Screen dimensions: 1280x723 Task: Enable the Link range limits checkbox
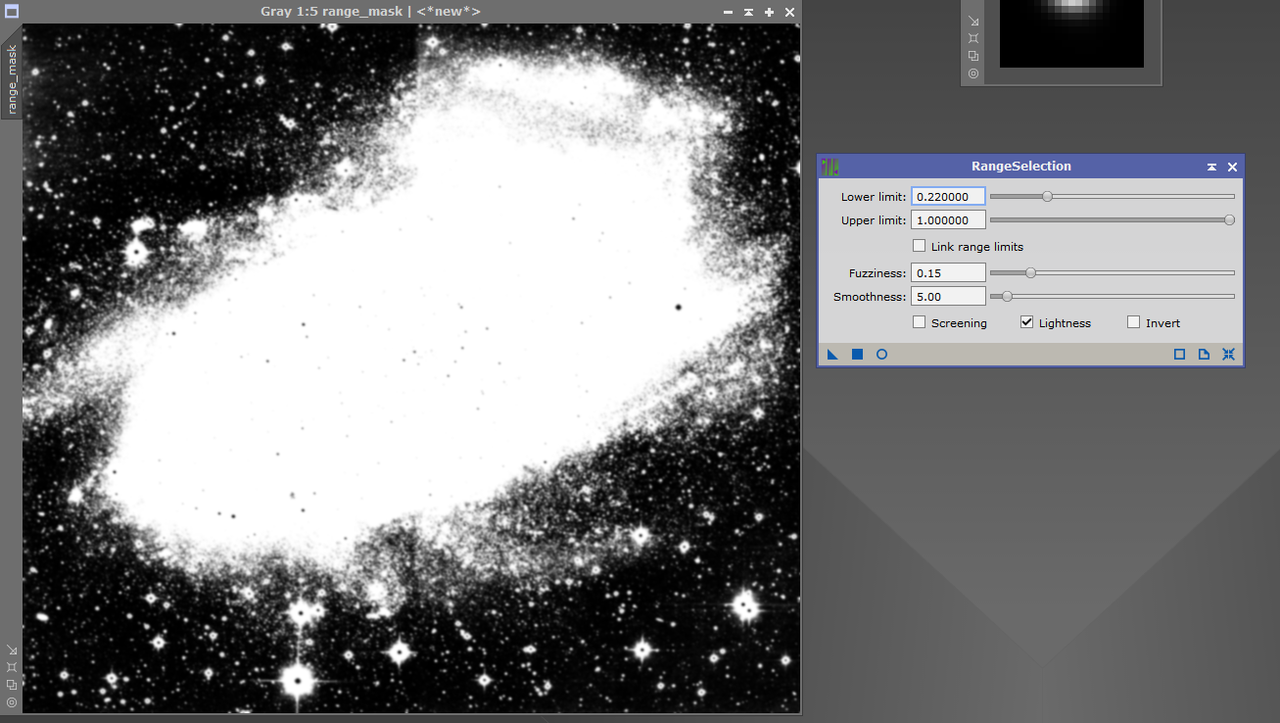(919, 246)
